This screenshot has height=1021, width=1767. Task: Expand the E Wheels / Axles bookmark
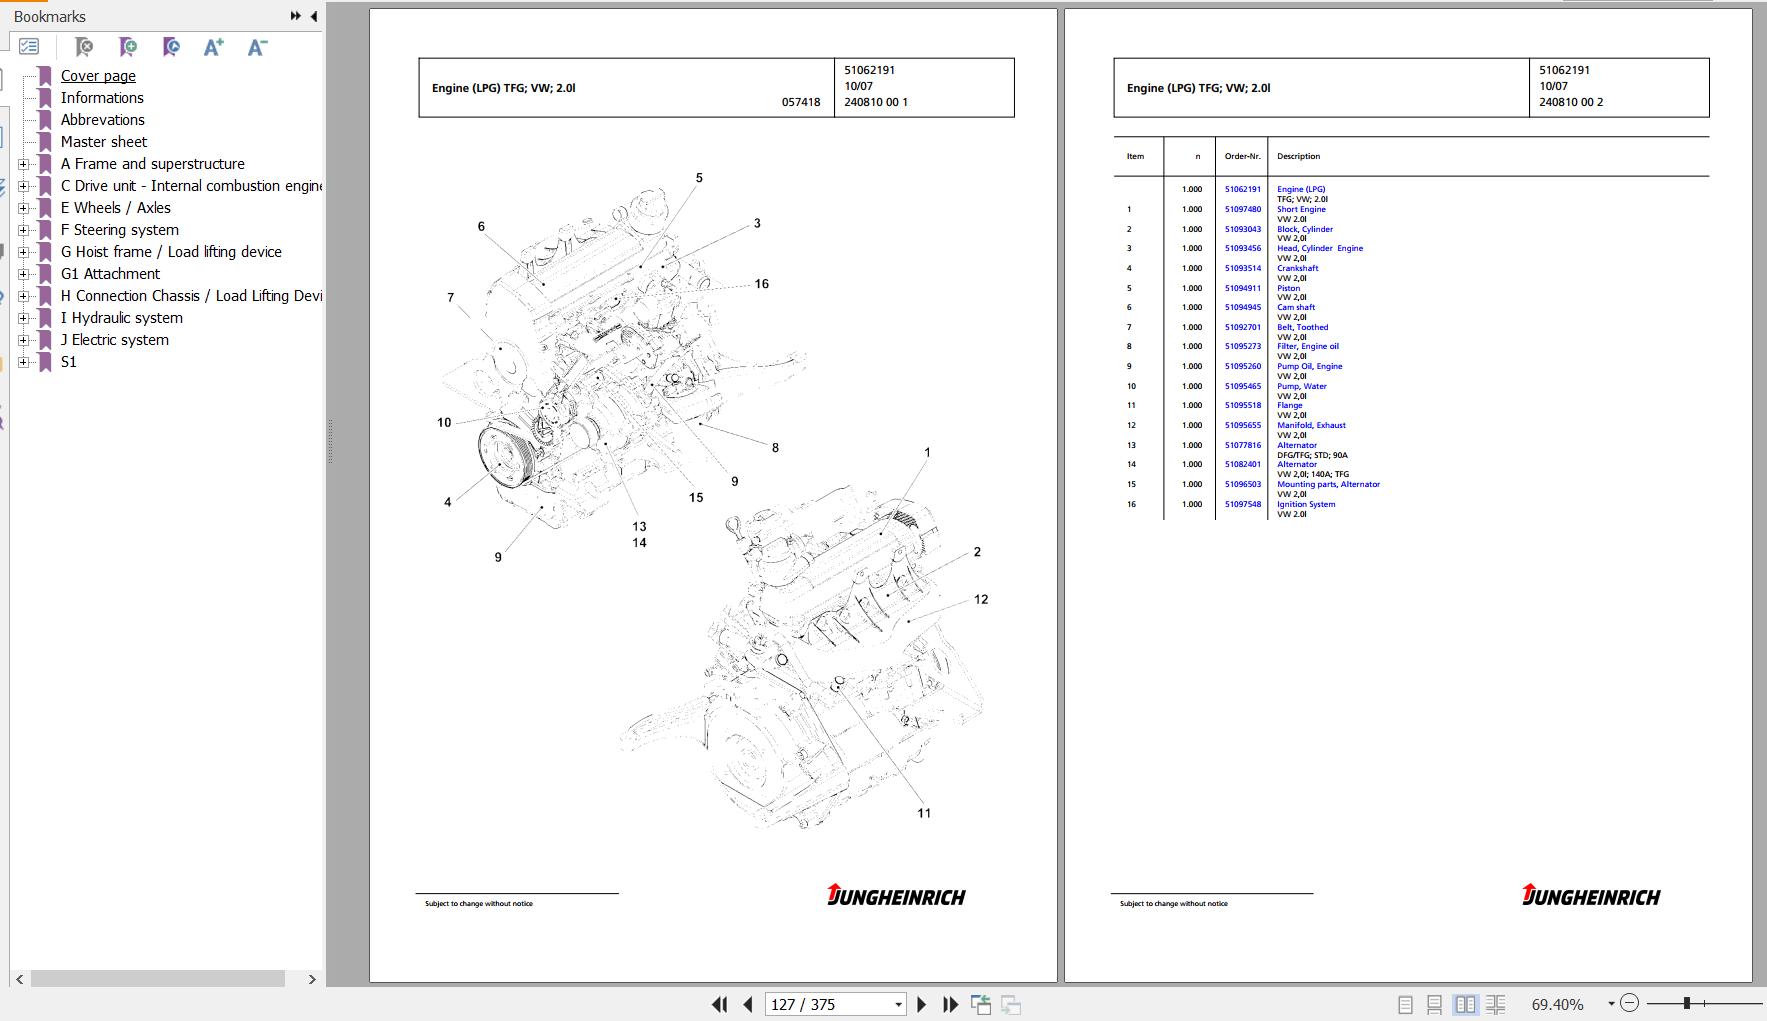point(23,208)
